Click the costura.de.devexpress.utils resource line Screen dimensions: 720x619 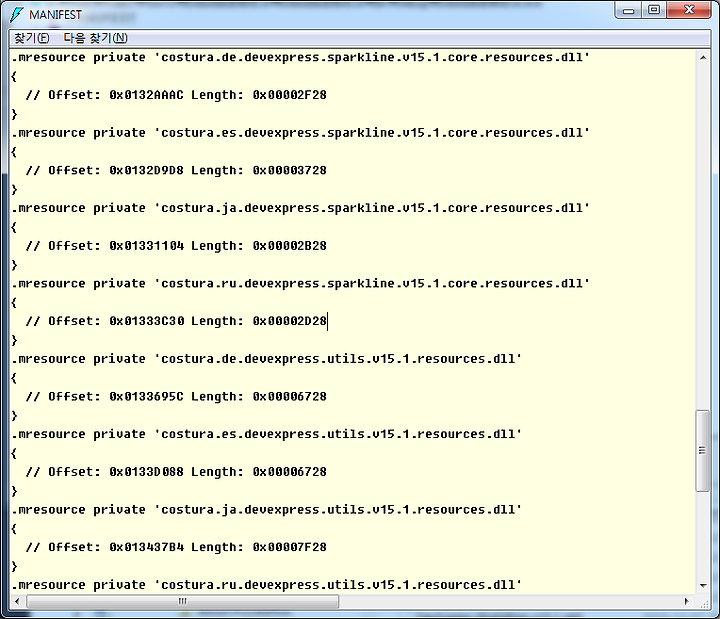click(x=267, y=359)
